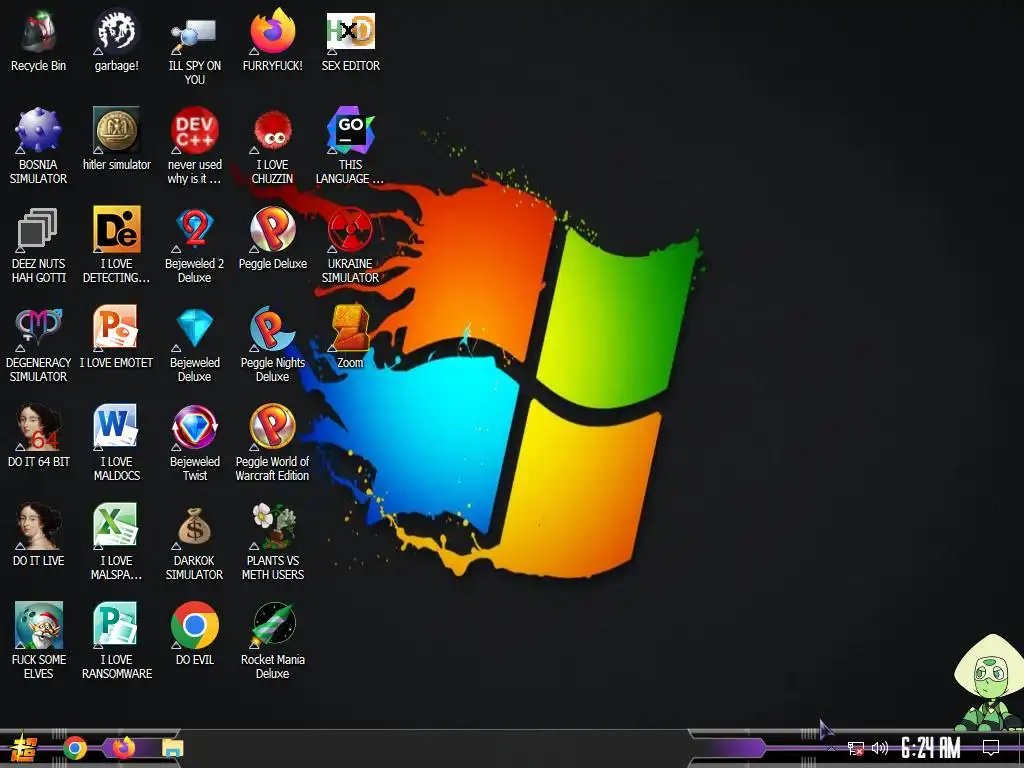Open the "DO IT 64 BIT" shortcut
The height and width of the screenshot is (768, 1024).
point(38,428)
